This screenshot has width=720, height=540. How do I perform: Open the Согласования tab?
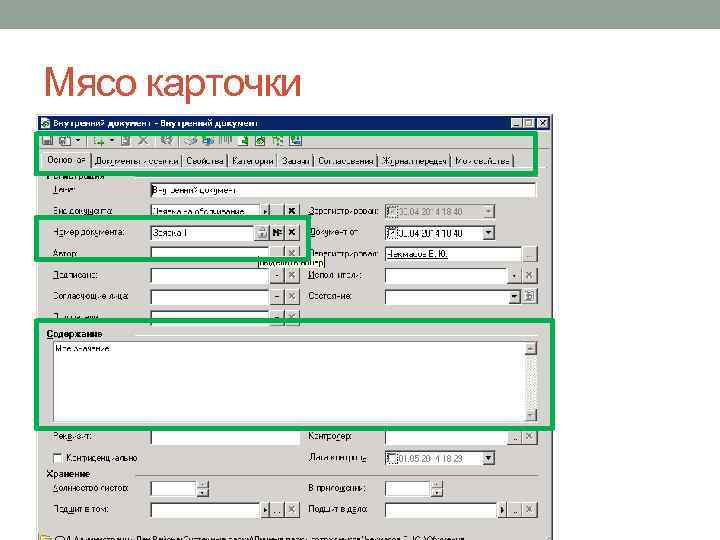tap(346, 161)
